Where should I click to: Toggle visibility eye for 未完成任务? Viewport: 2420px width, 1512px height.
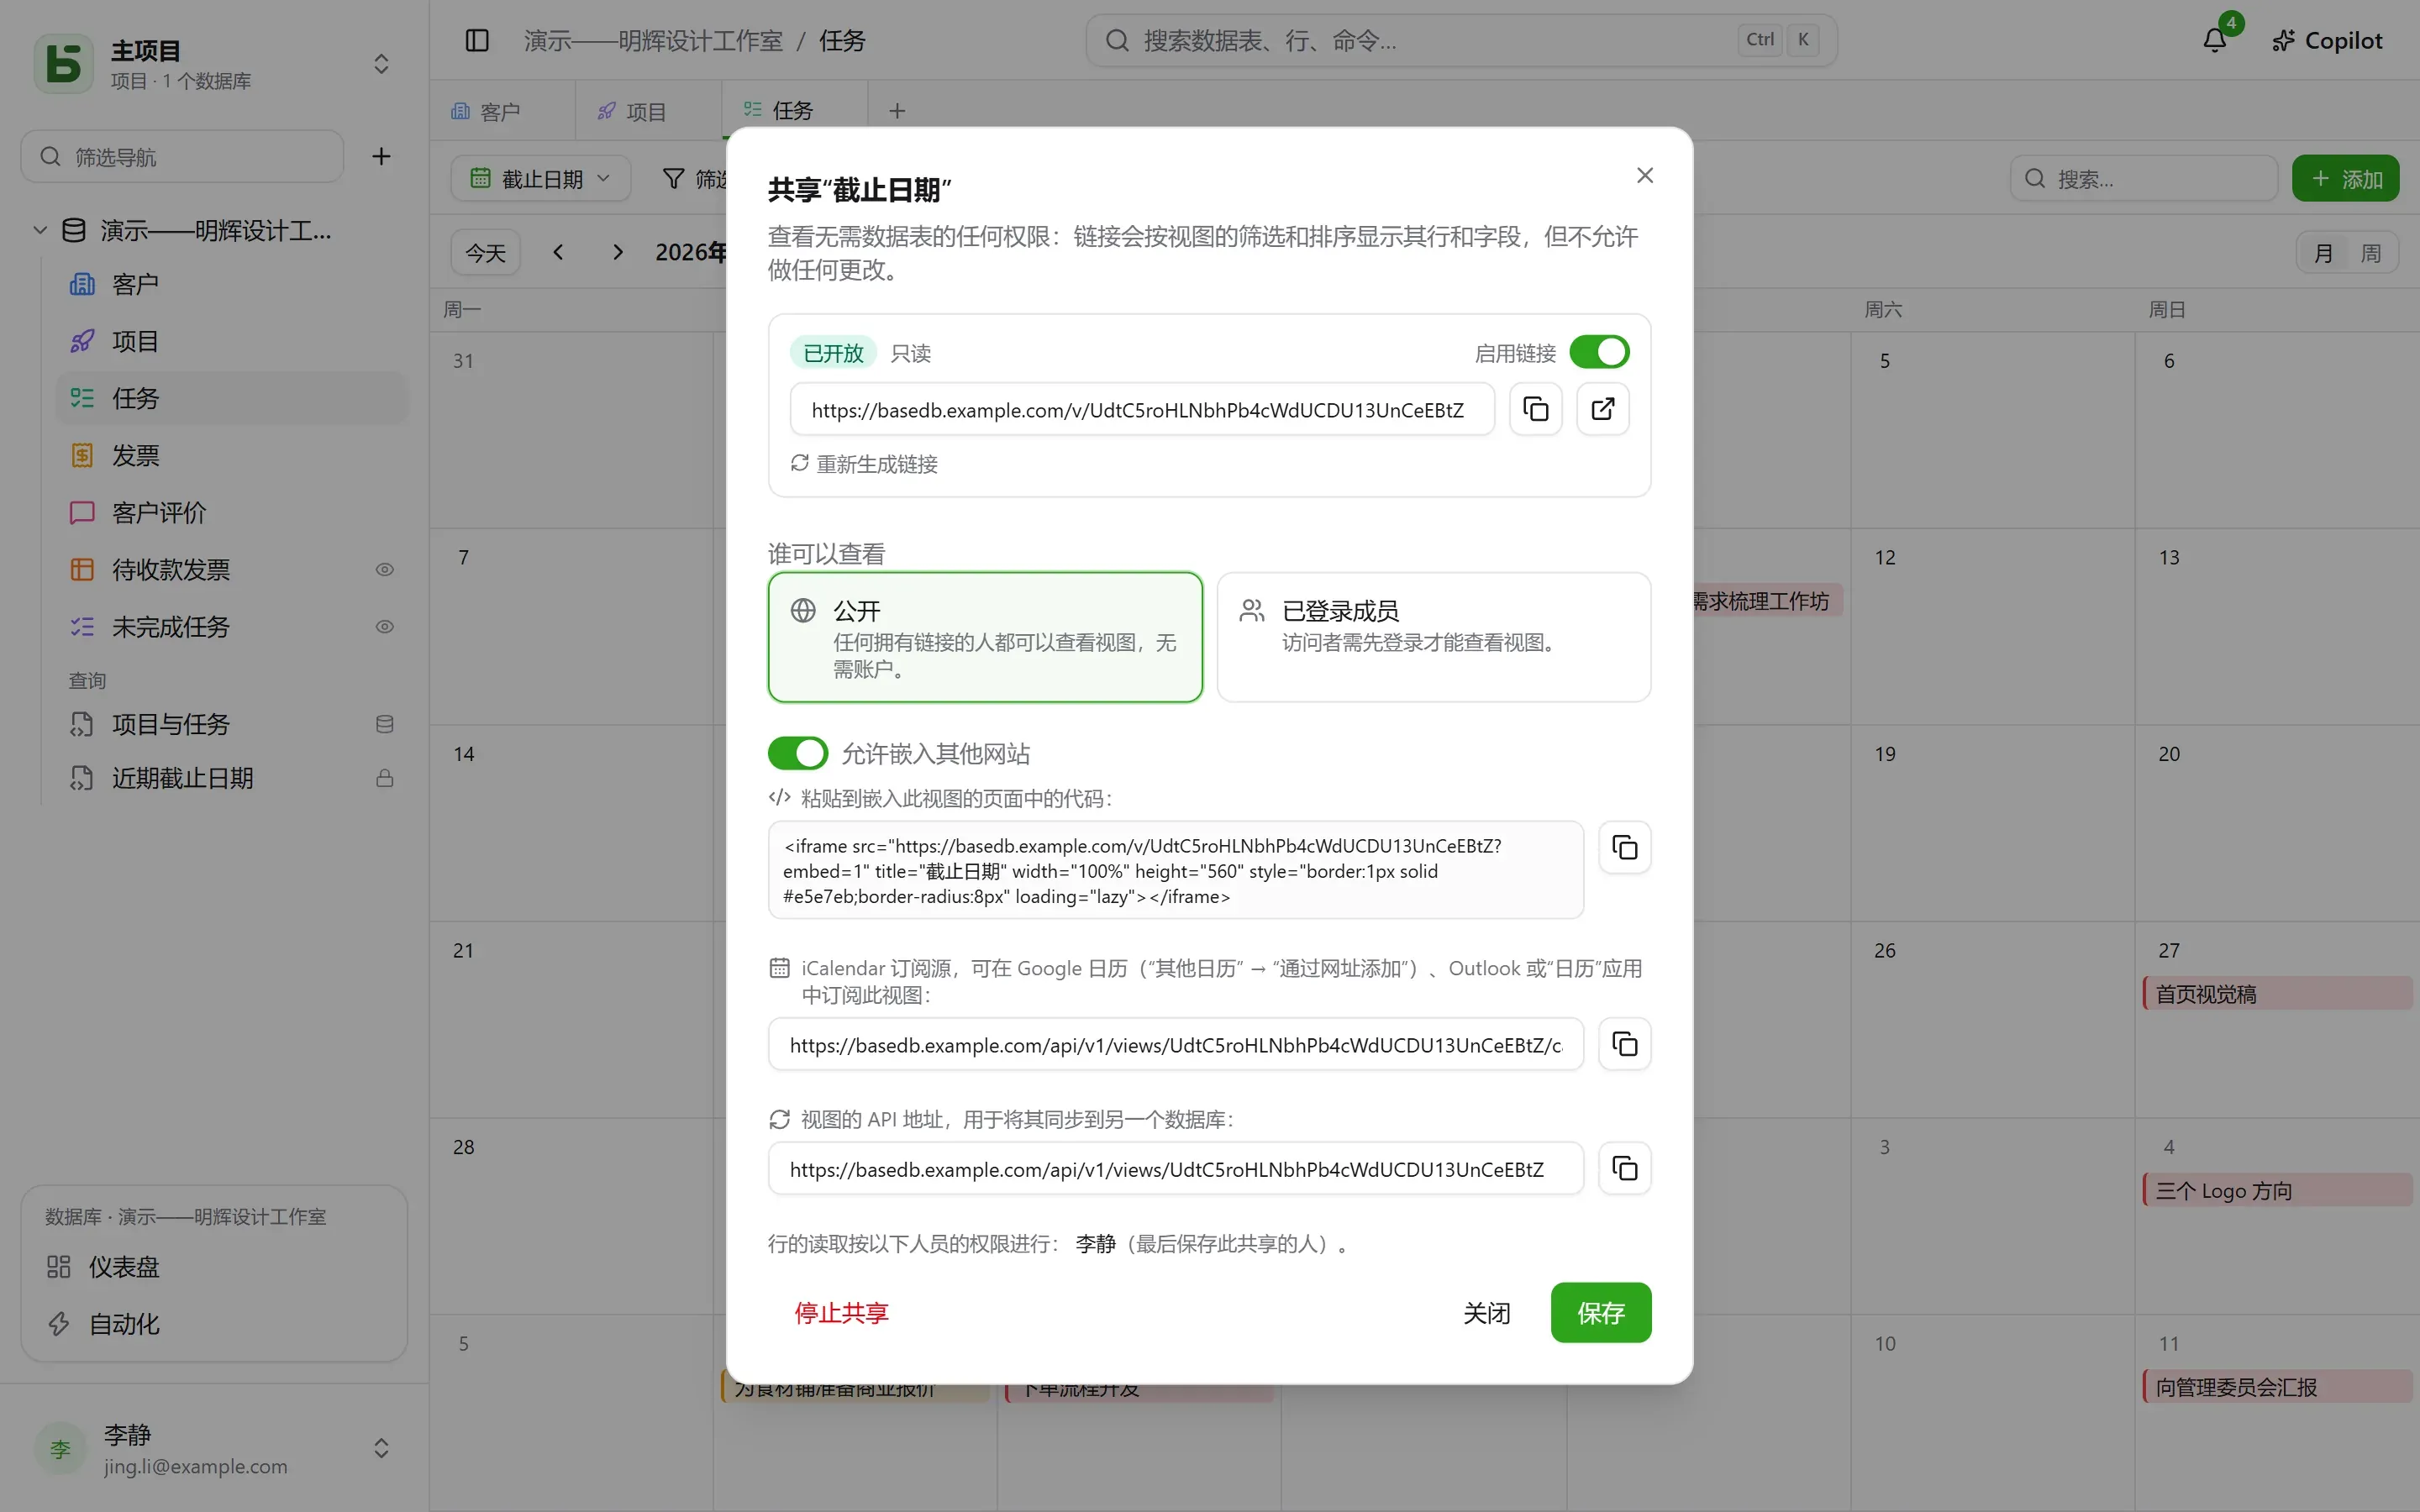[x=384, y=627]
